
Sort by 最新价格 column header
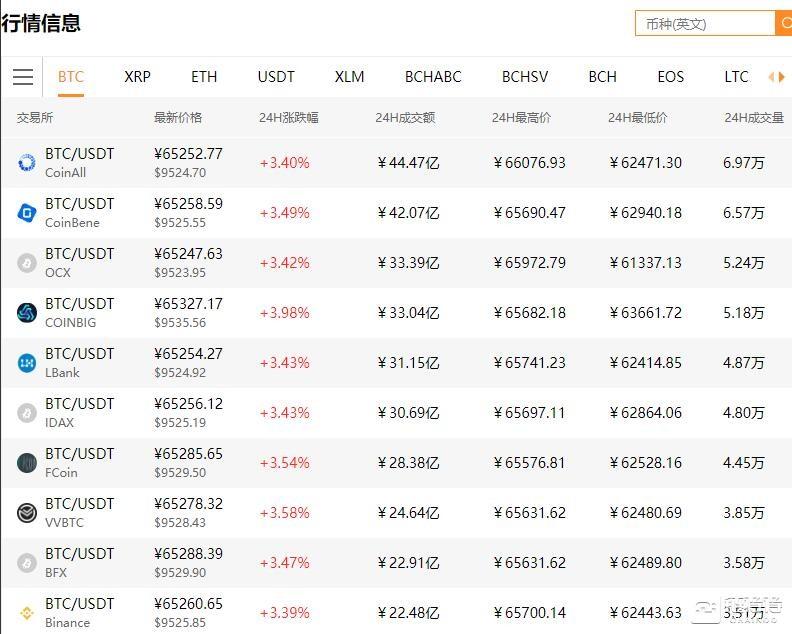tap(178, 118)
